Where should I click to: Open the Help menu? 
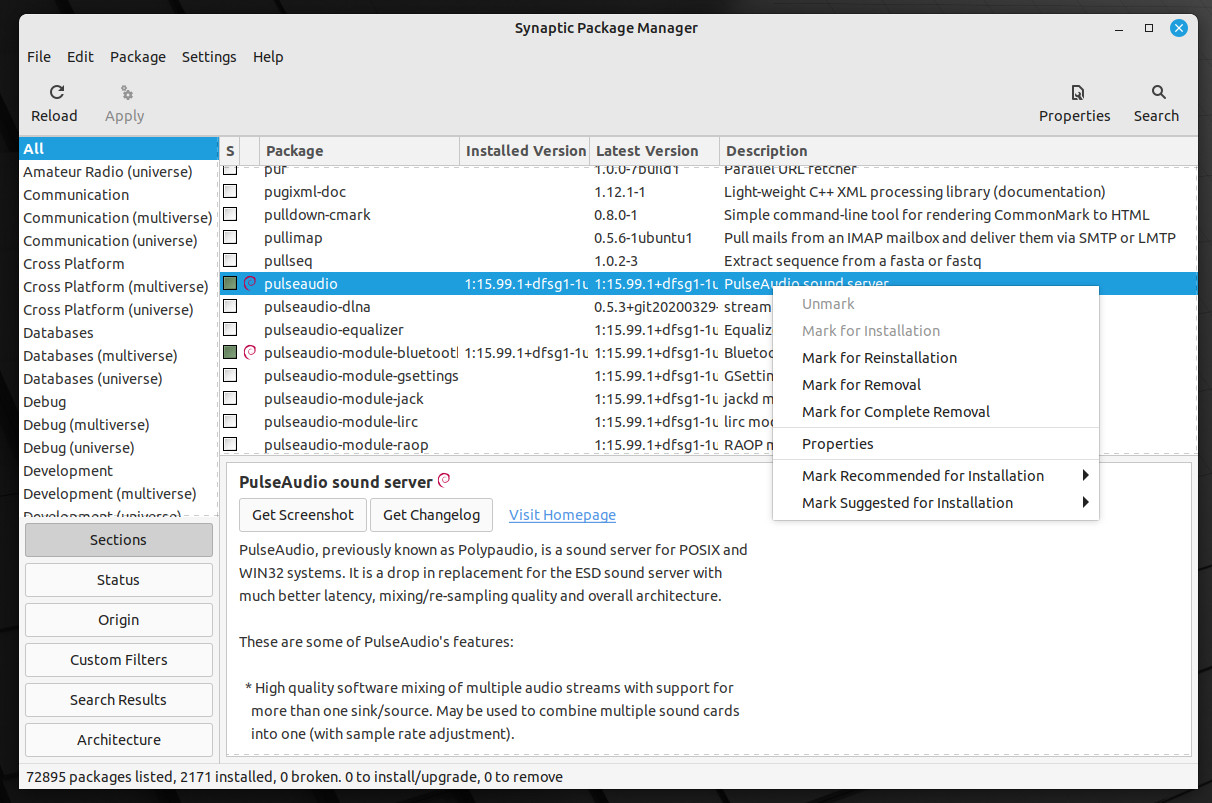coord(268,57)
